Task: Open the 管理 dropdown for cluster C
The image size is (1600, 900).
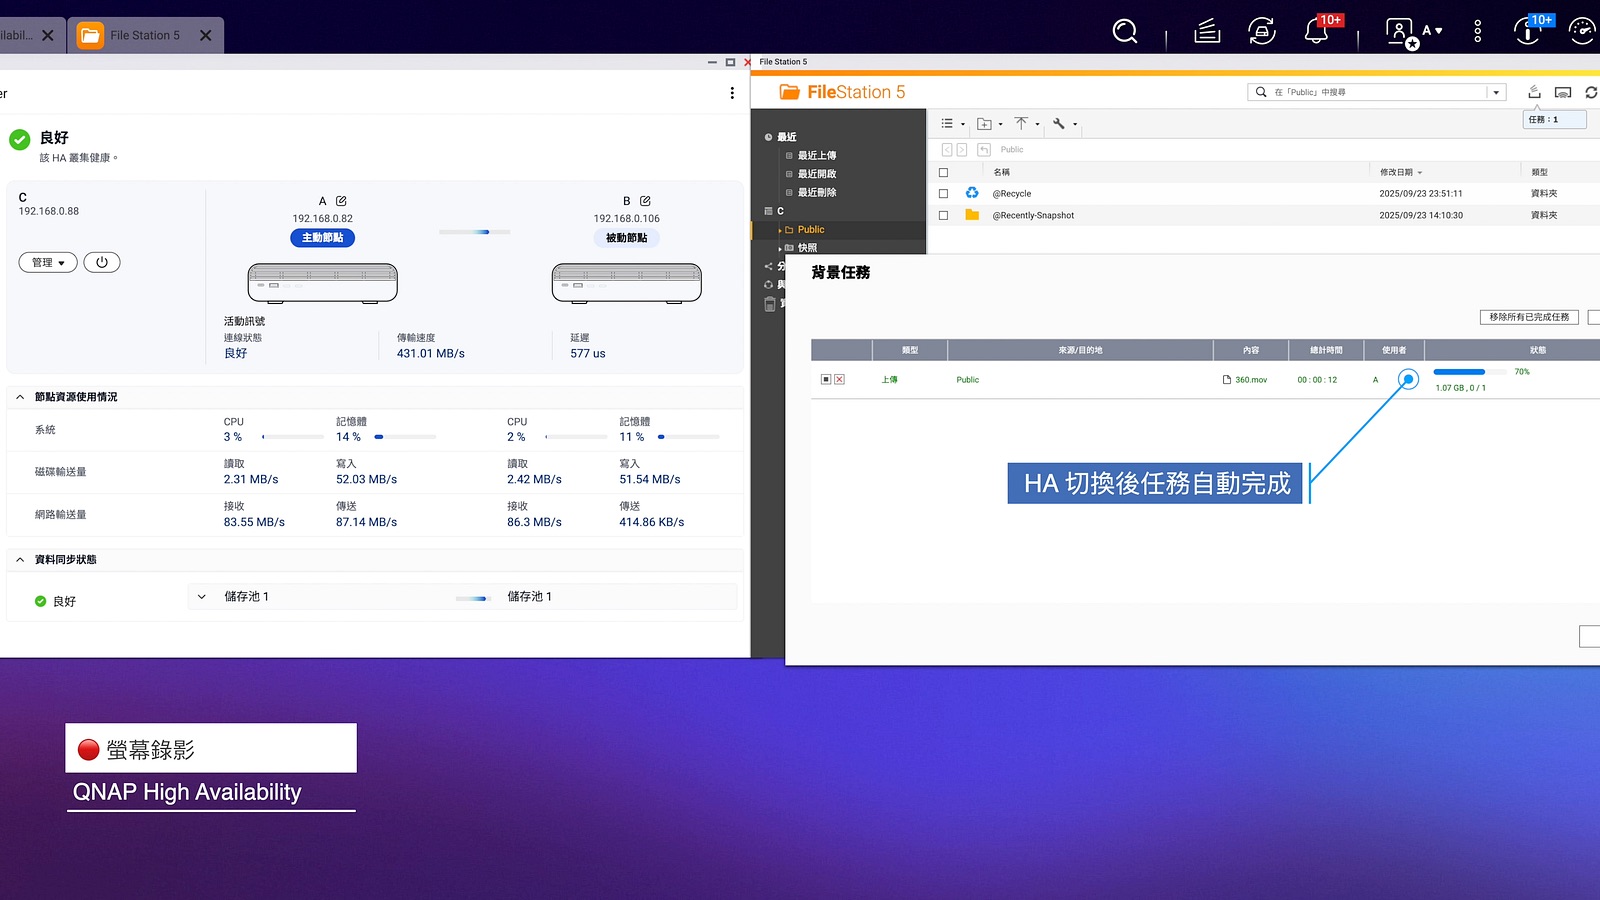Action: 48,262
